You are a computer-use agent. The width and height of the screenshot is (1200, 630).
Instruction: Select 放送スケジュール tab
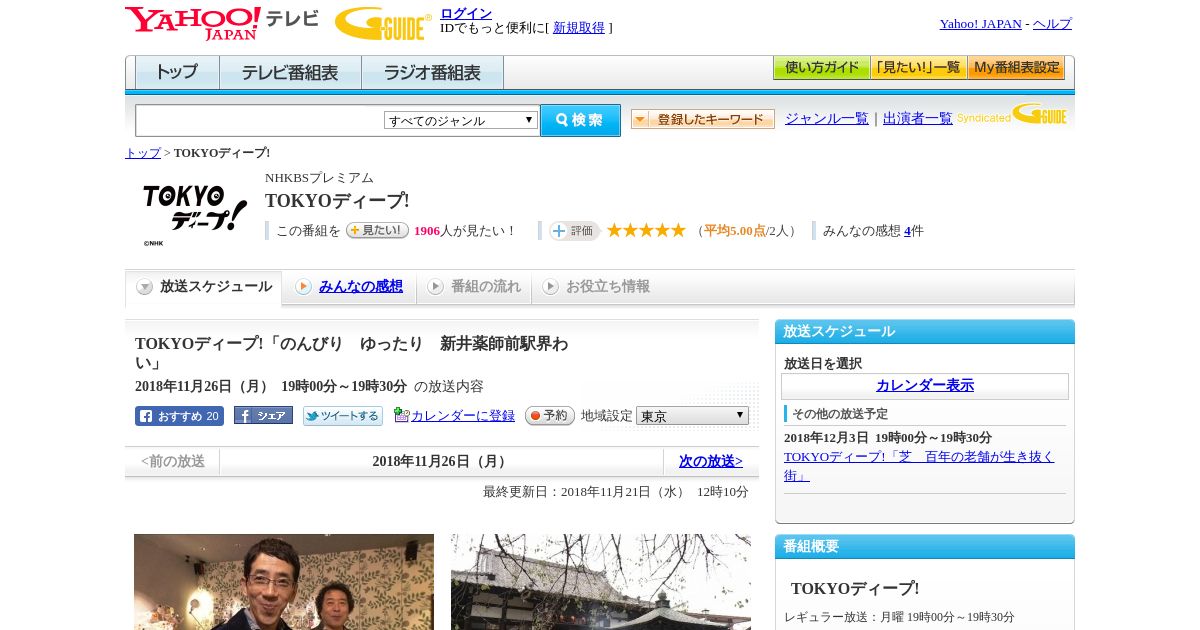pyautogui.click(x=203, y=287)
